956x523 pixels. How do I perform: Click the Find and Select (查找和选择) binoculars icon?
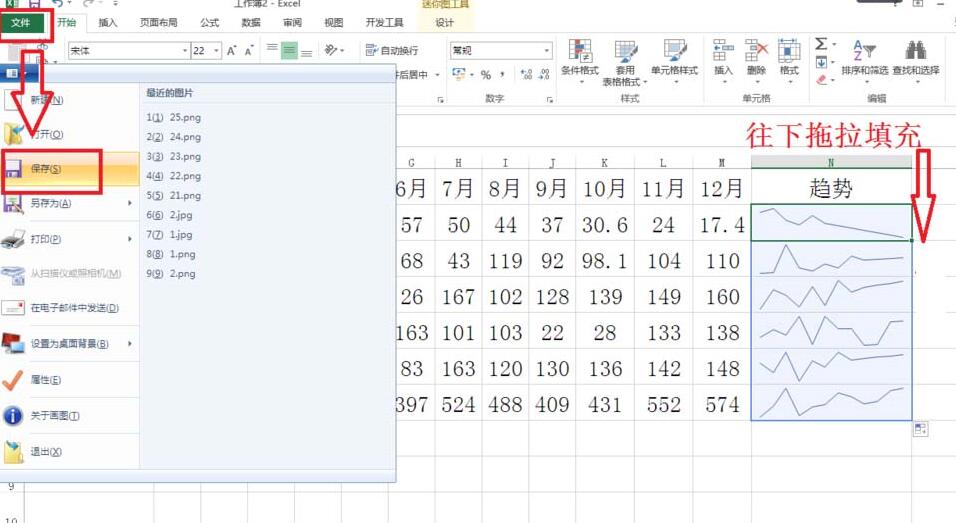[x=915, y=52]
